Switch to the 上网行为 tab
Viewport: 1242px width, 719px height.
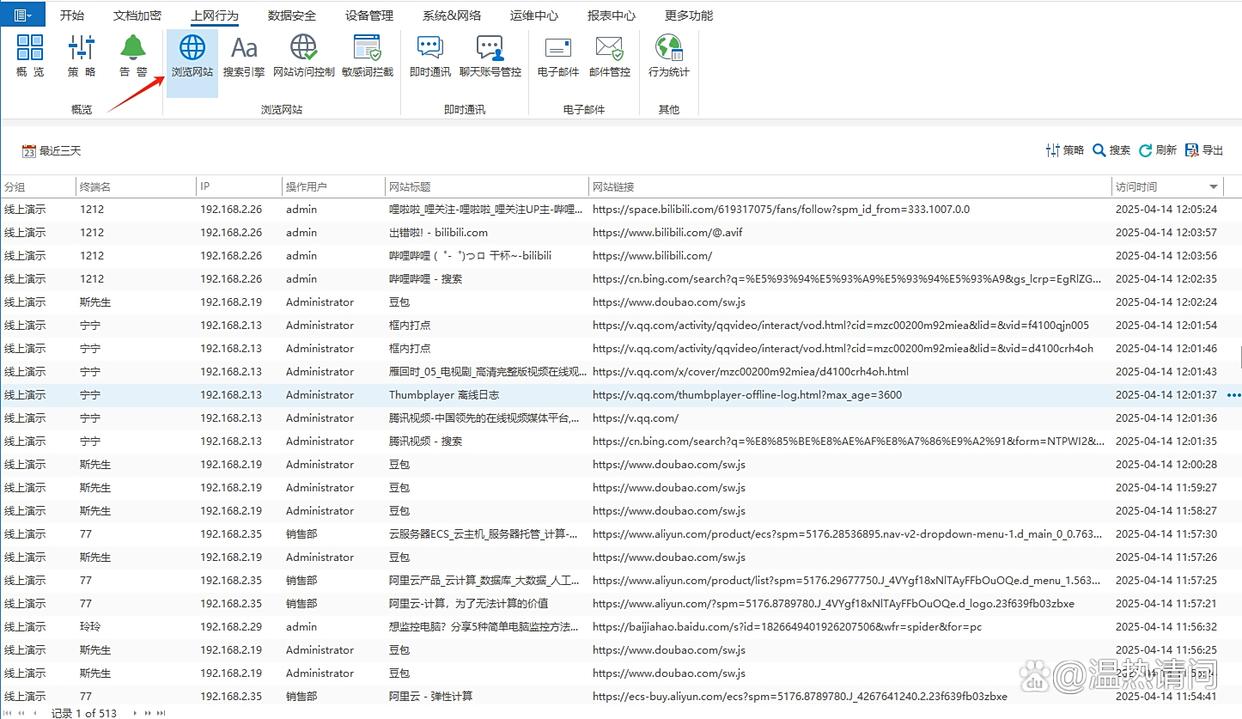click(x=215, y=15)
